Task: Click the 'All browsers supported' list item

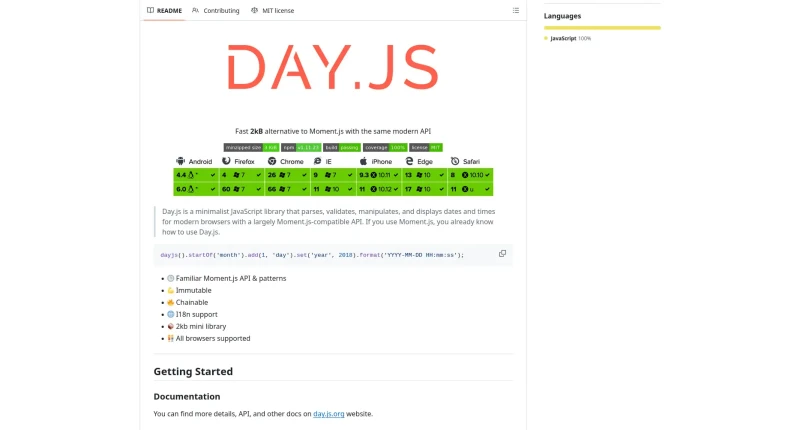Action: (x=213, y=338)
